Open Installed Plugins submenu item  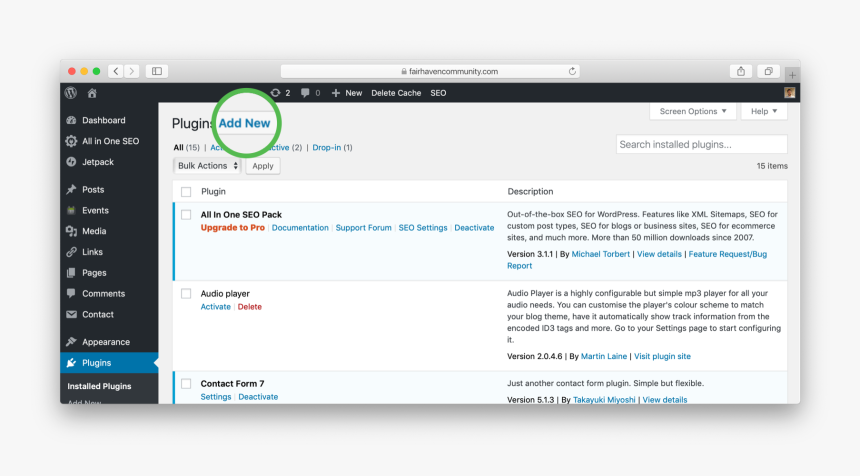pos(99,386)
